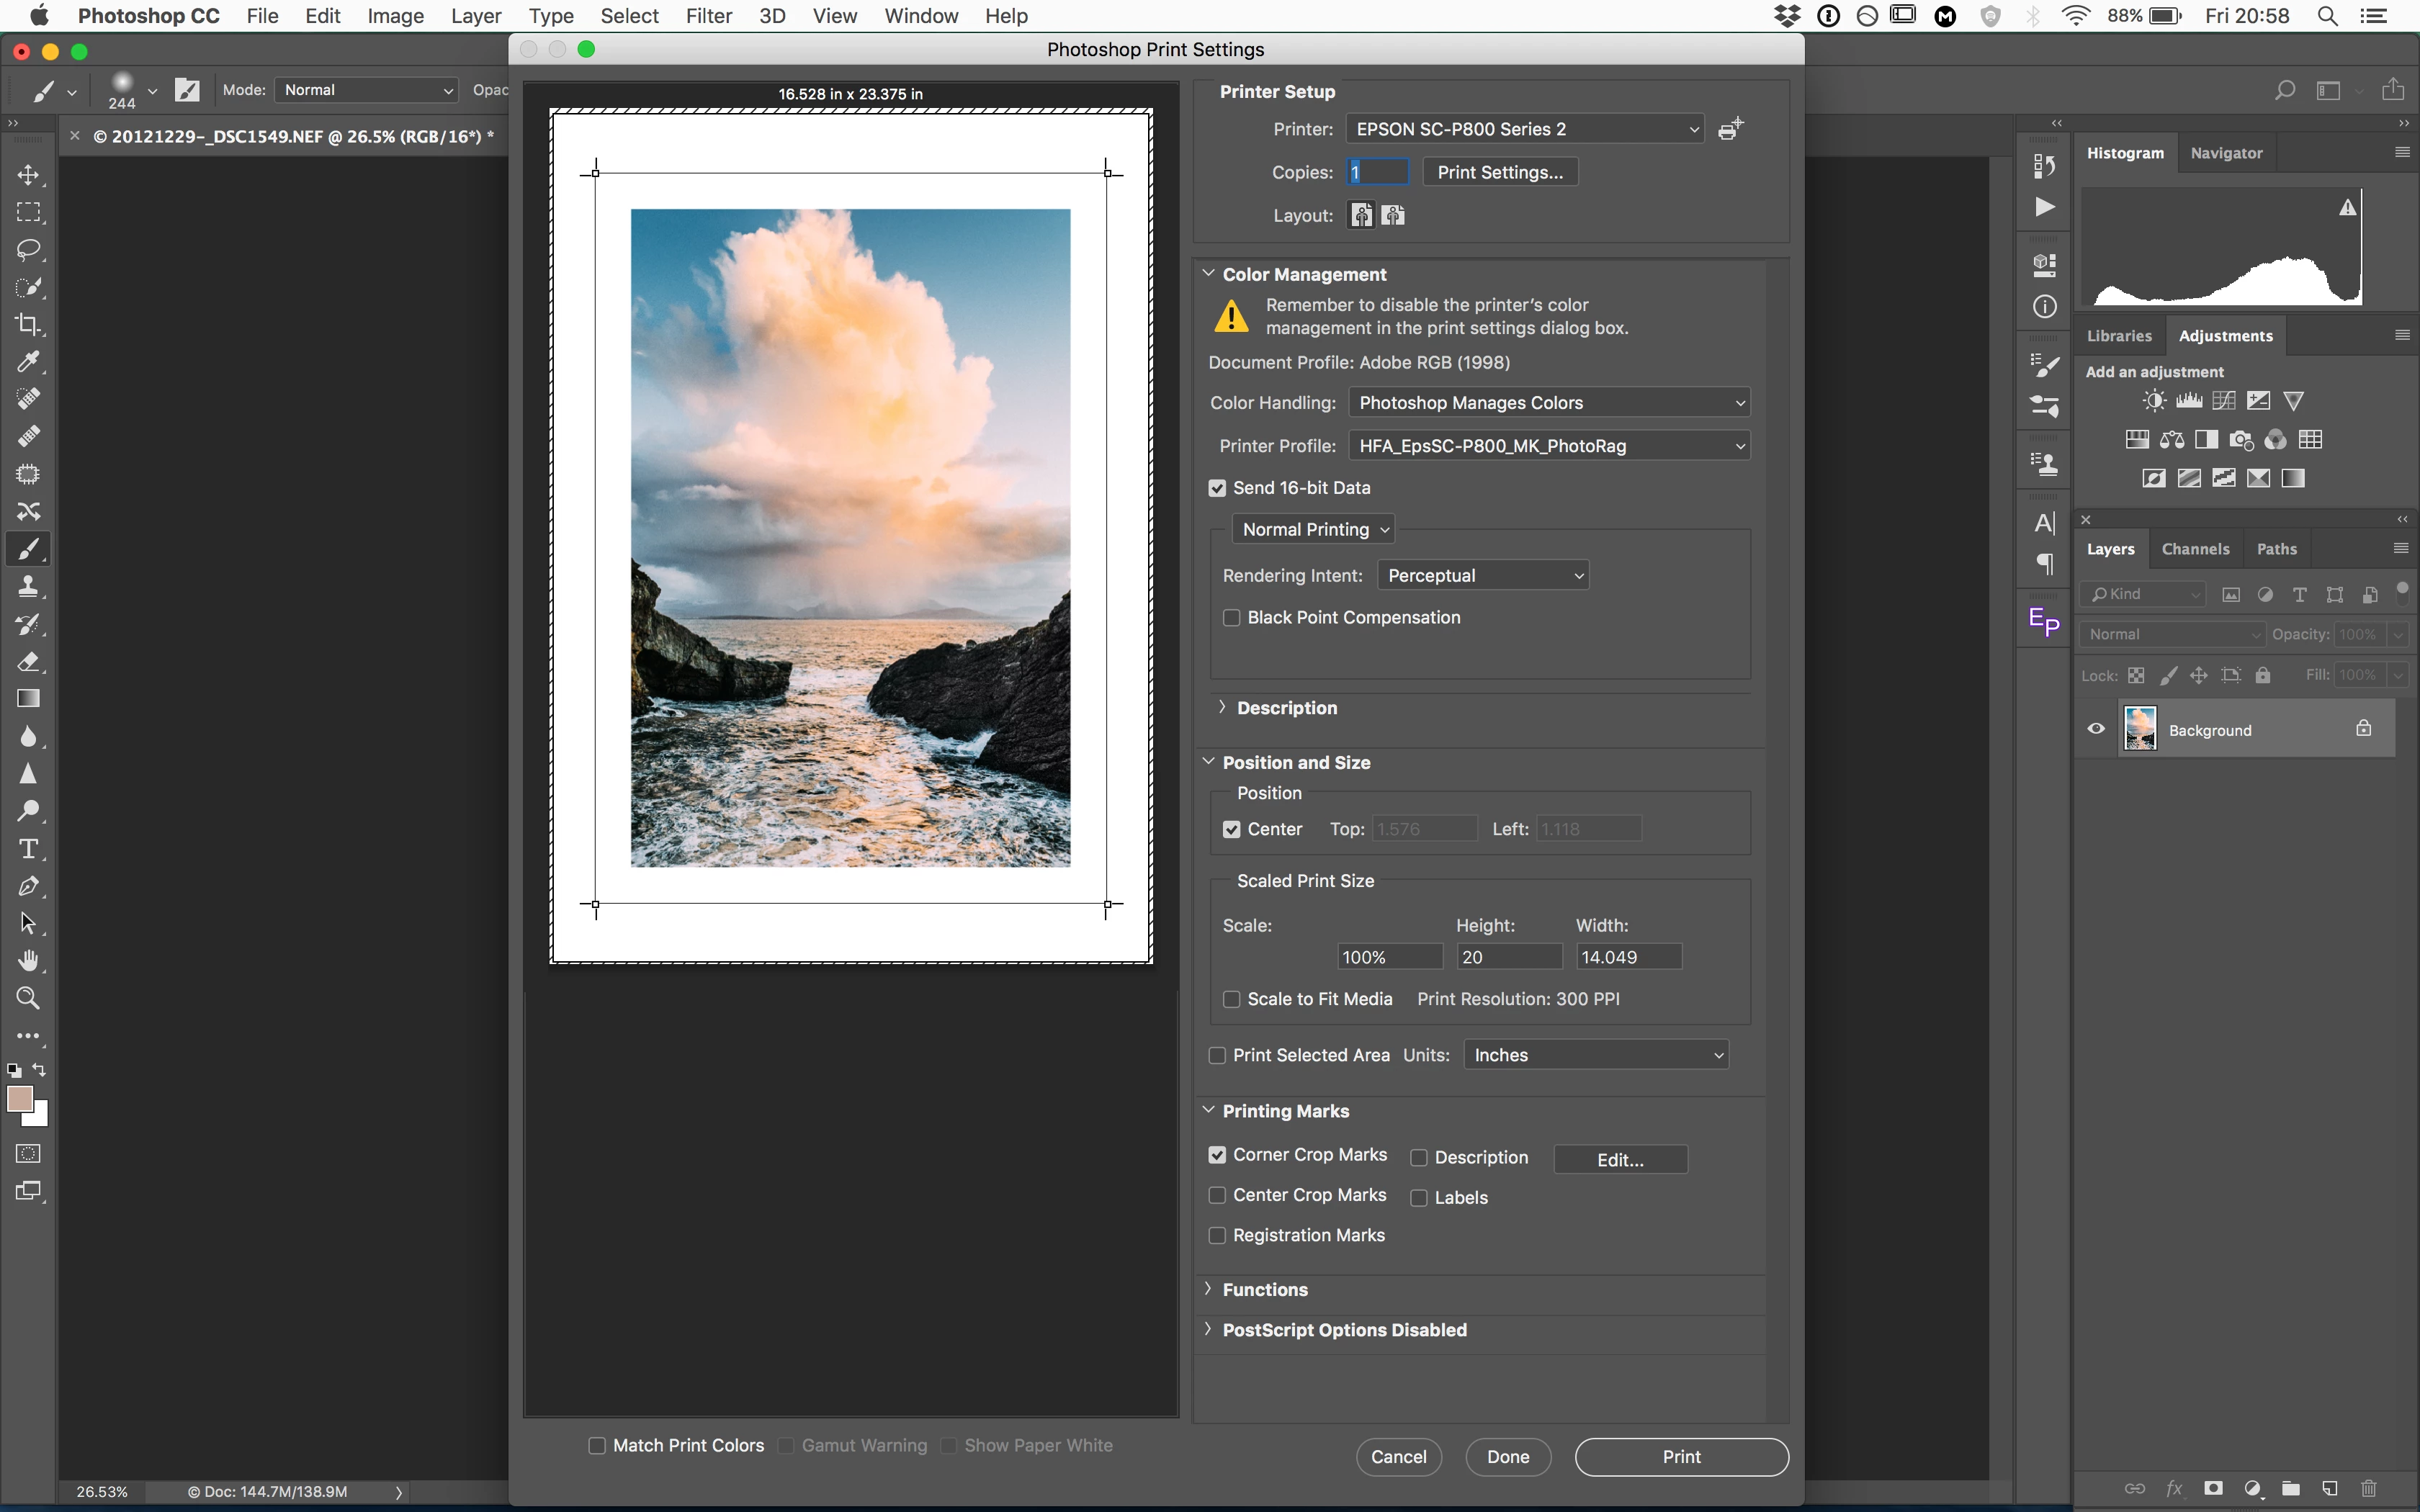This screenshot has width=2420, height=1512.
Task: Click the Print button
Action: point(1680,1457)
